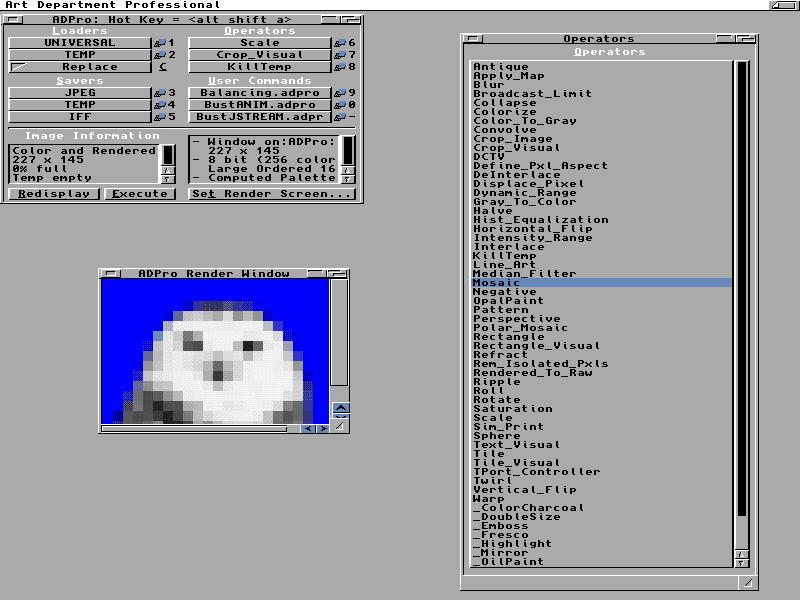Select the highlighted Mosaic operator
Image resolution: width=800 pixels, height=600 pixels.
[x=601, y=283]
